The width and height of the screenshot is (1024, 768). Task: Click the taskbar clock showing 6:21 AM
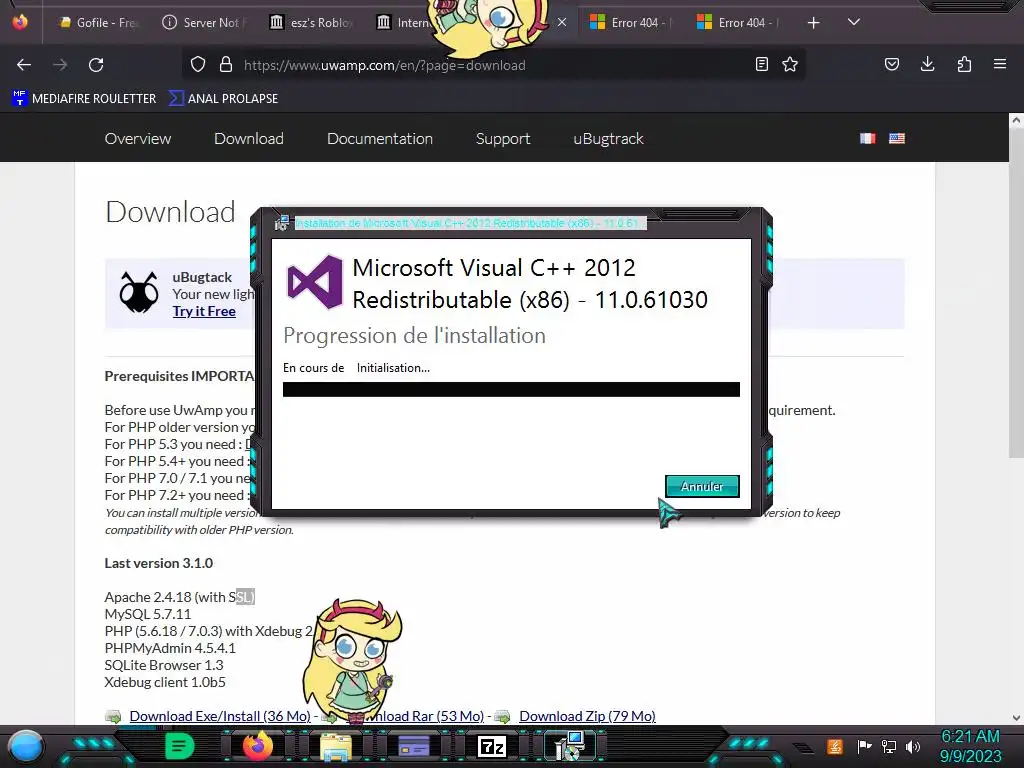(970, 746)
